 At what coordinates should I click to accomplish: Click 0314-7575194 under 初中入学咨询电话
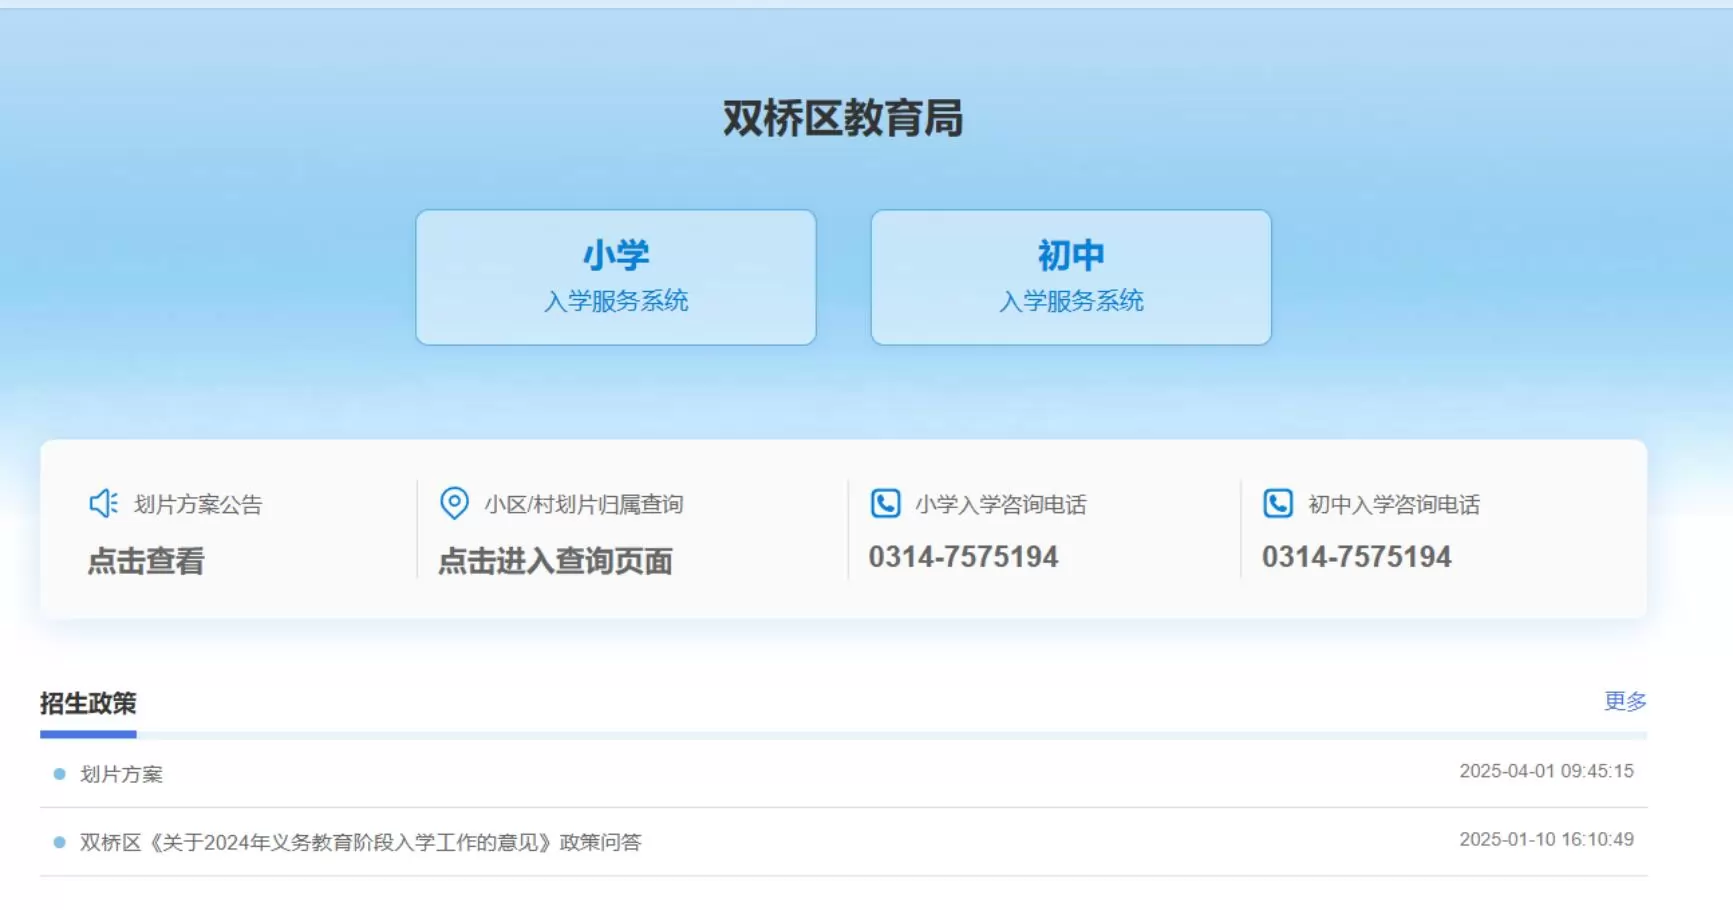(1356, 557)
